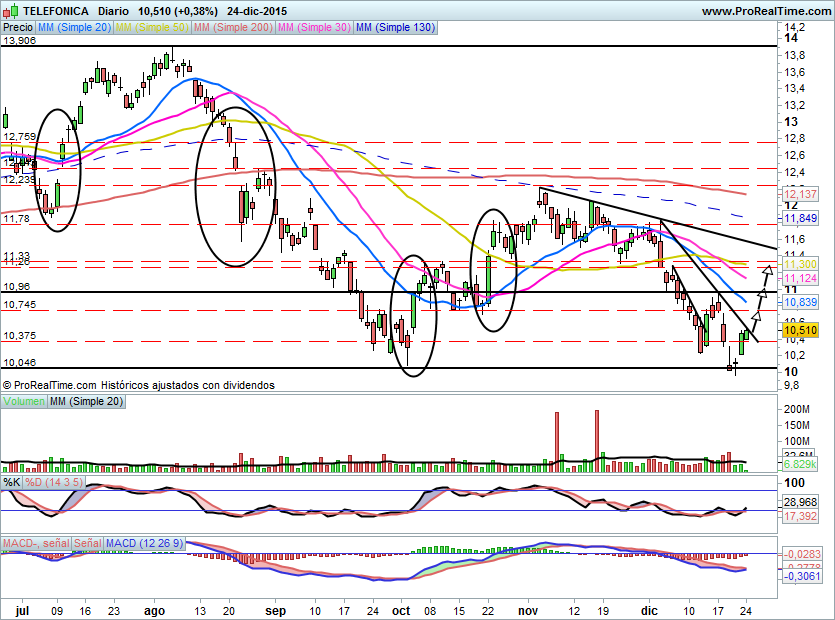835x620 pixels.
Task: Click the 11,849 blue price tag
Action: point(800,218)
